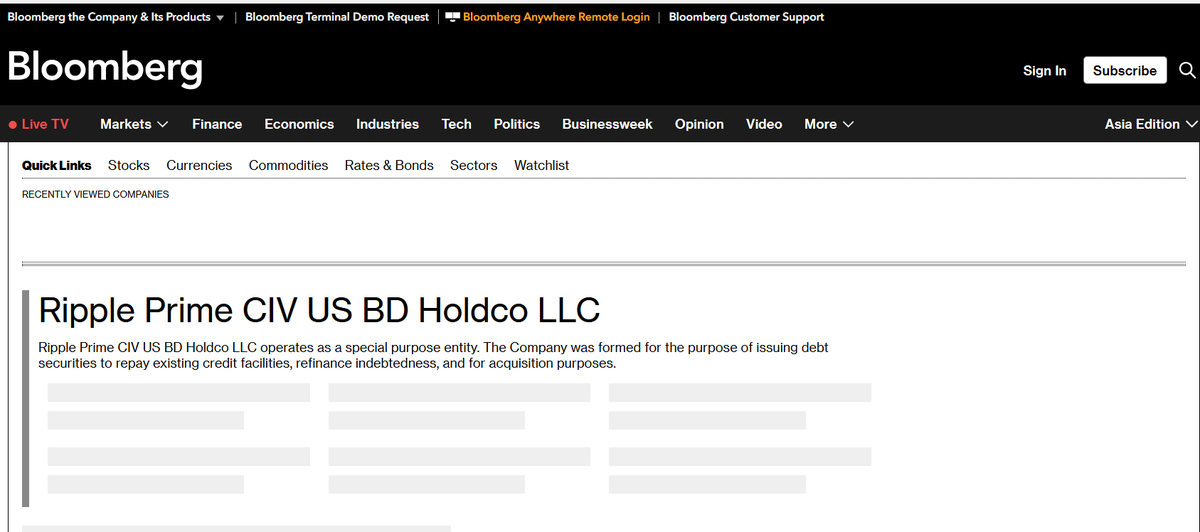Select Stocks quick link

click(129, 165)
